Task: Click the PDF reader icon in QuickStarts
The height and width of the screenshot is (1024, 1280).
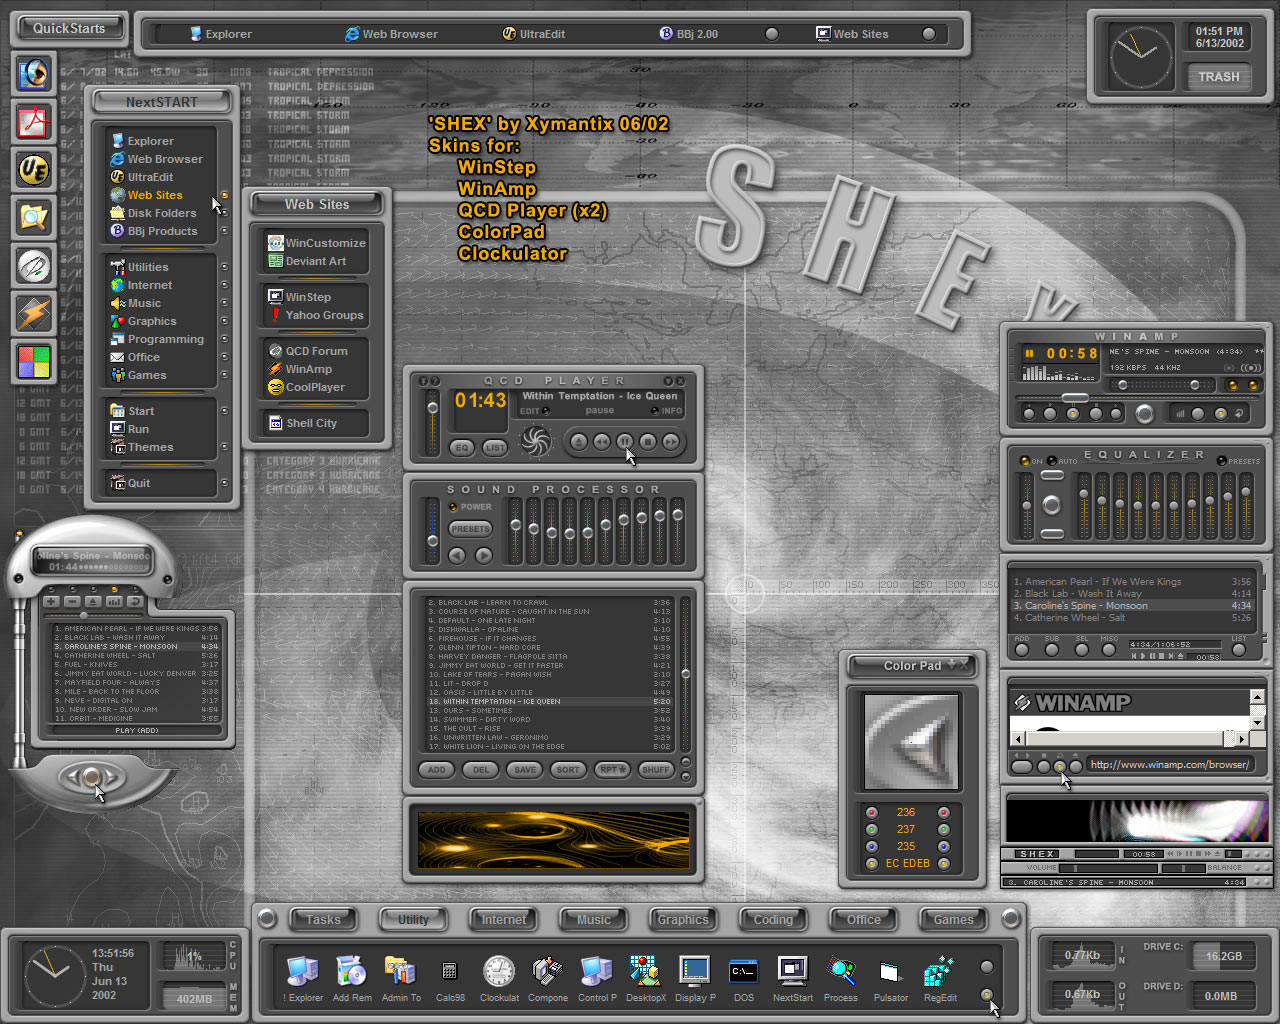Action: [x=34, y=121]
